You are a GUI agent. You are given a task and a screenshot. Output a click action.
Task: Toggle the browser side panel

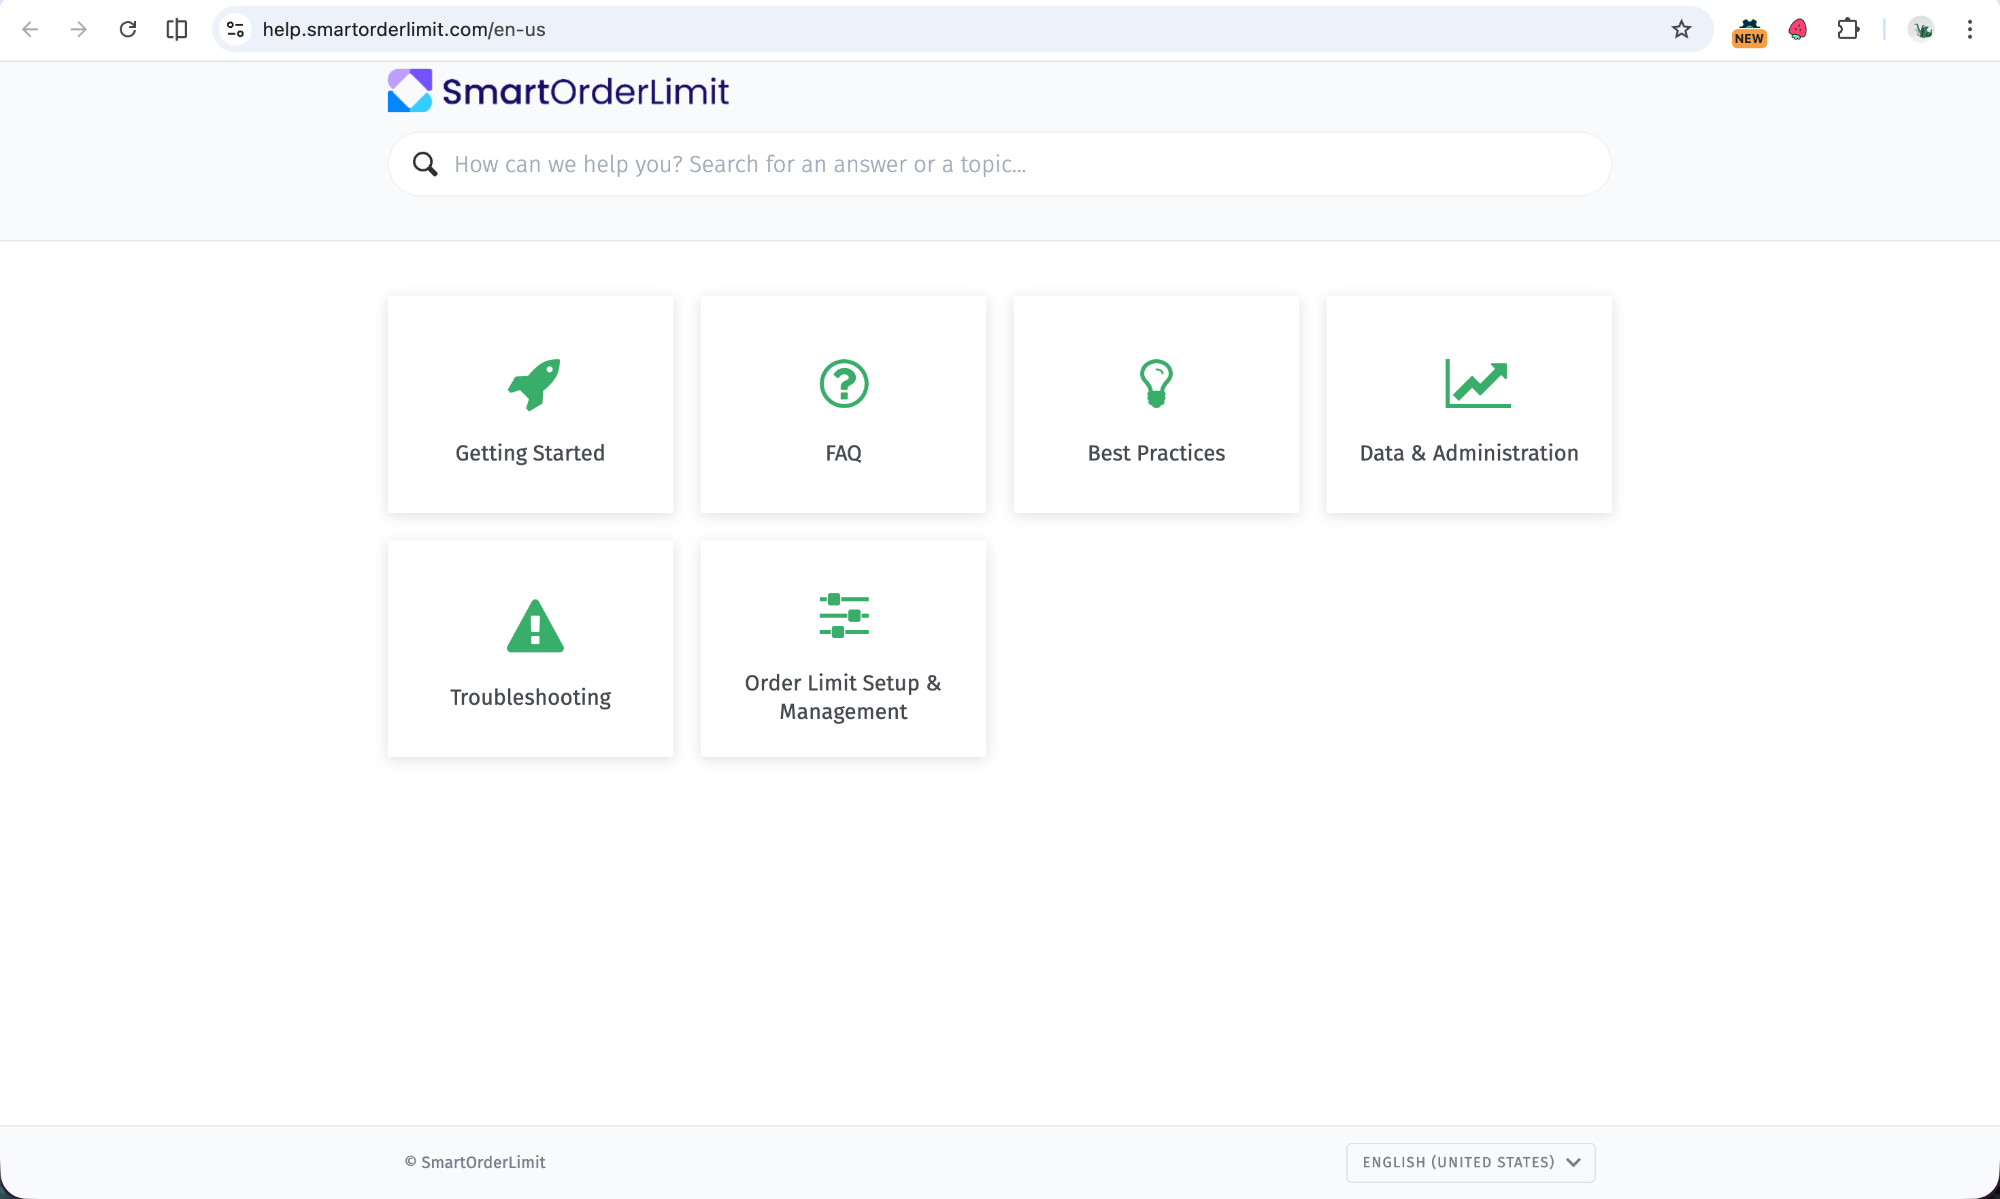(177, 29)
